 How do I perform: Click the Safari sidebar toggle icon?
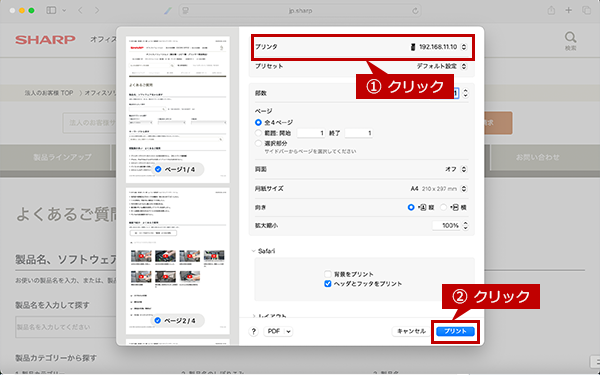[51, 11]
